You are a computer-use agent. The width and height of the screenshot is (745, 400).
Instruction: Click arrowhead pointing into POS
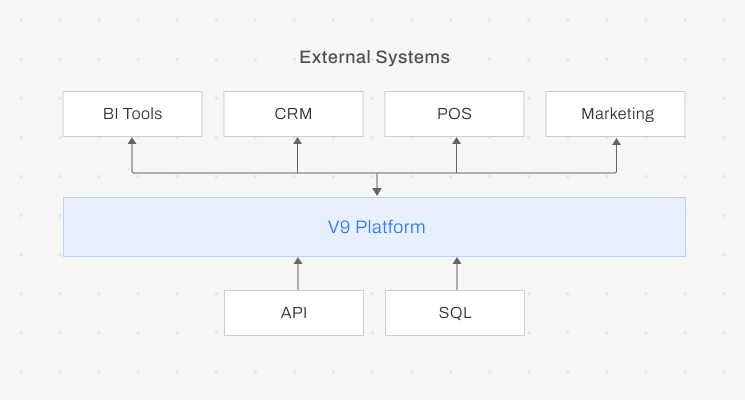[x=457, y=142]
